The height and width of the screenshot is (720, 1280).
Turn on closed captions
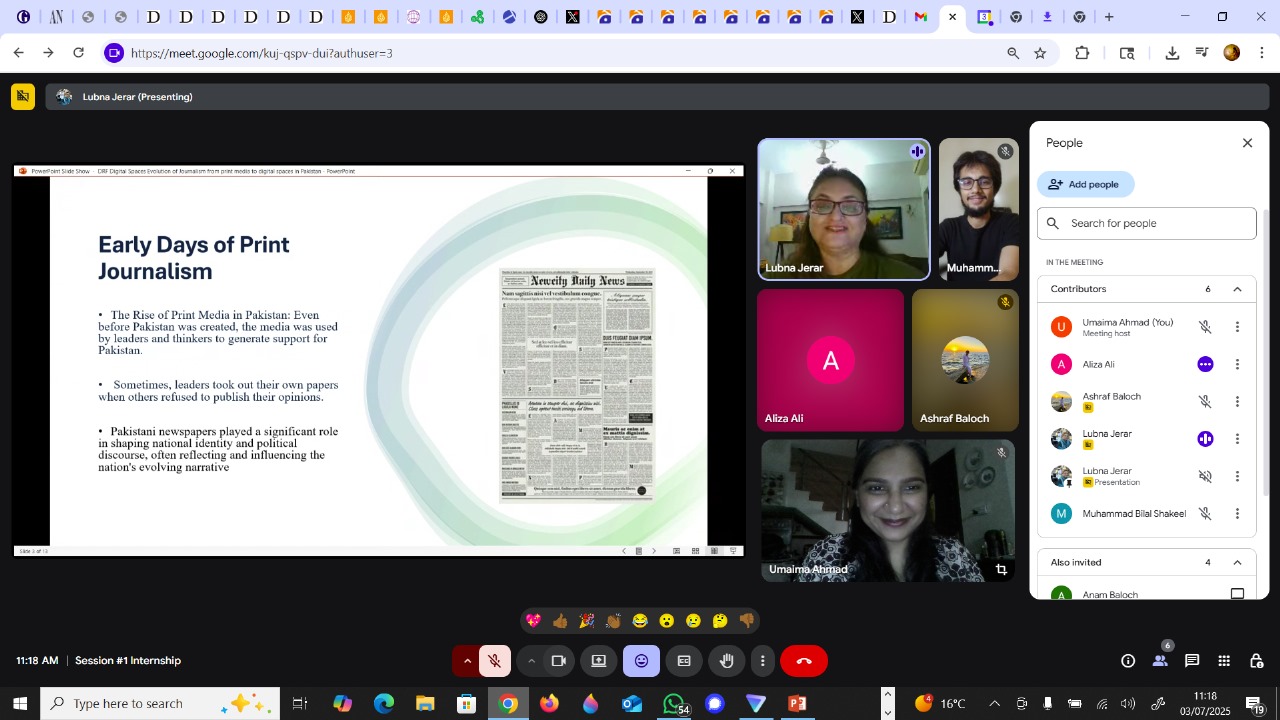pos(684,661)
